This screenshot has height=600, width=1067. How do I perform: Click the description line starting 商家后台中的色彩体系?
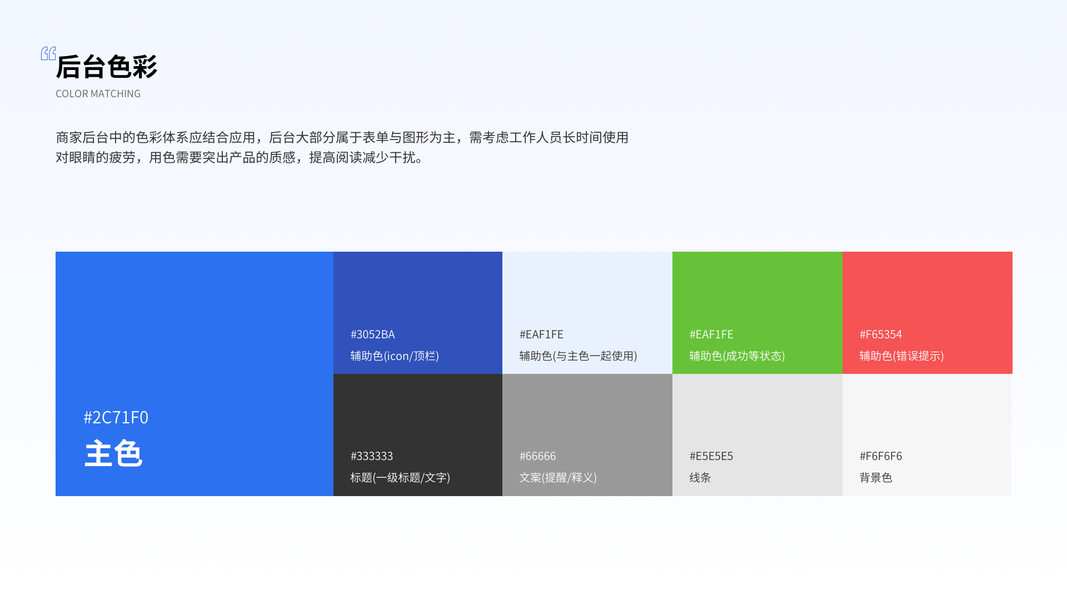coord(342,137)
